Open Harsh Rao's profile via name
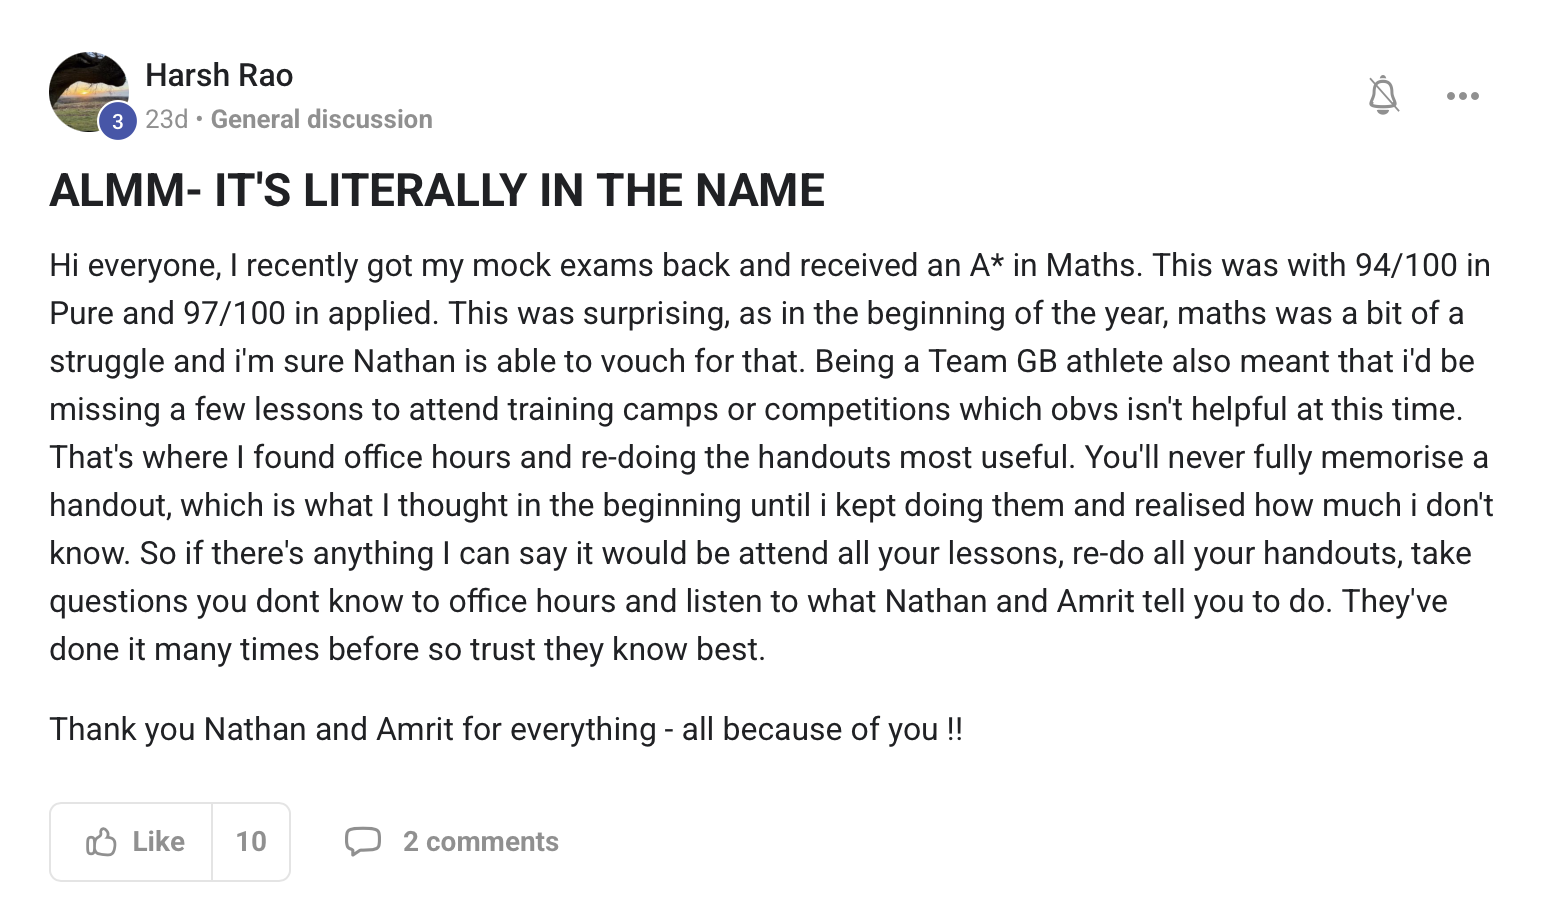The height and width of the screenshot is (898, 1544). [219, 75]
